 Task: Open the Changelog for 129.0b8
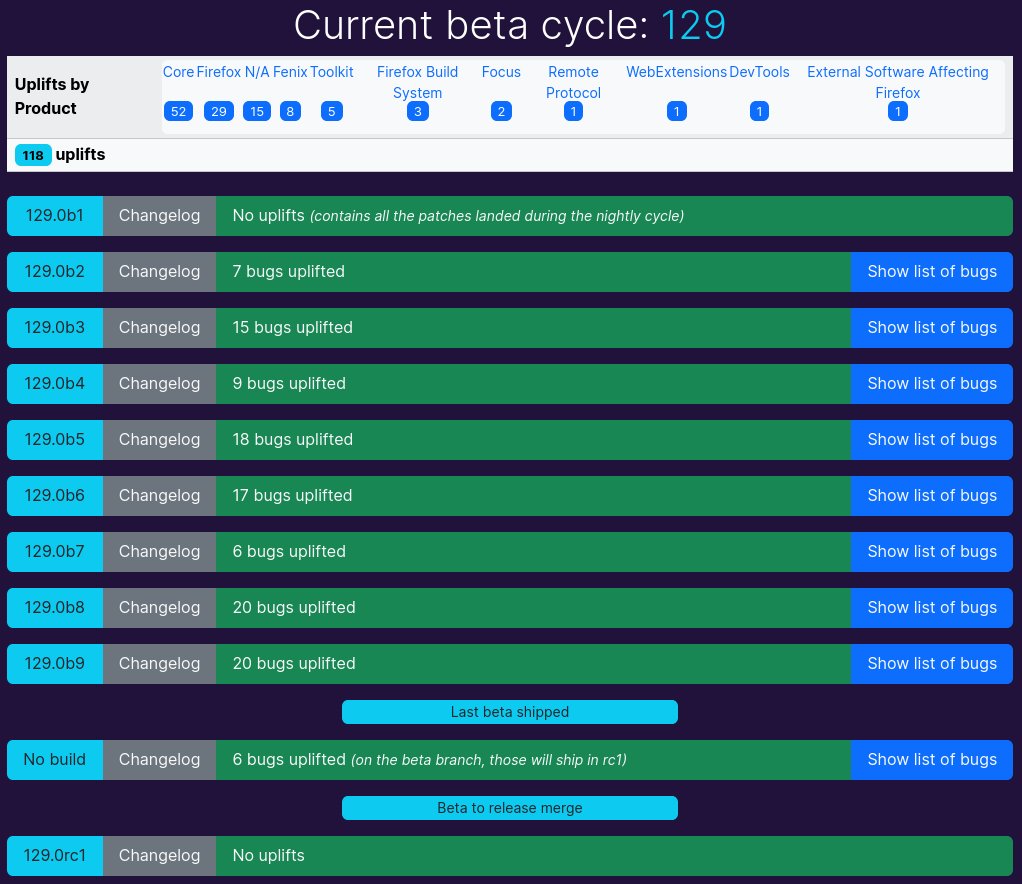(x=160, y=608)
